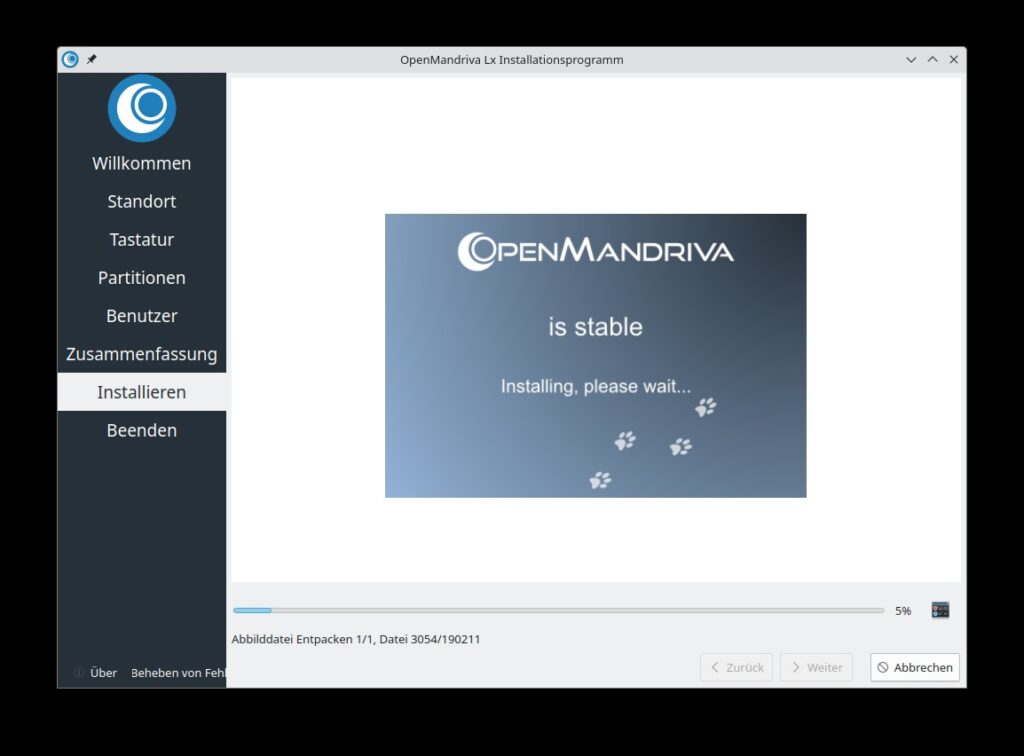Select the Partitionen step
1024x756 pixels.
(x=142, y=277)
